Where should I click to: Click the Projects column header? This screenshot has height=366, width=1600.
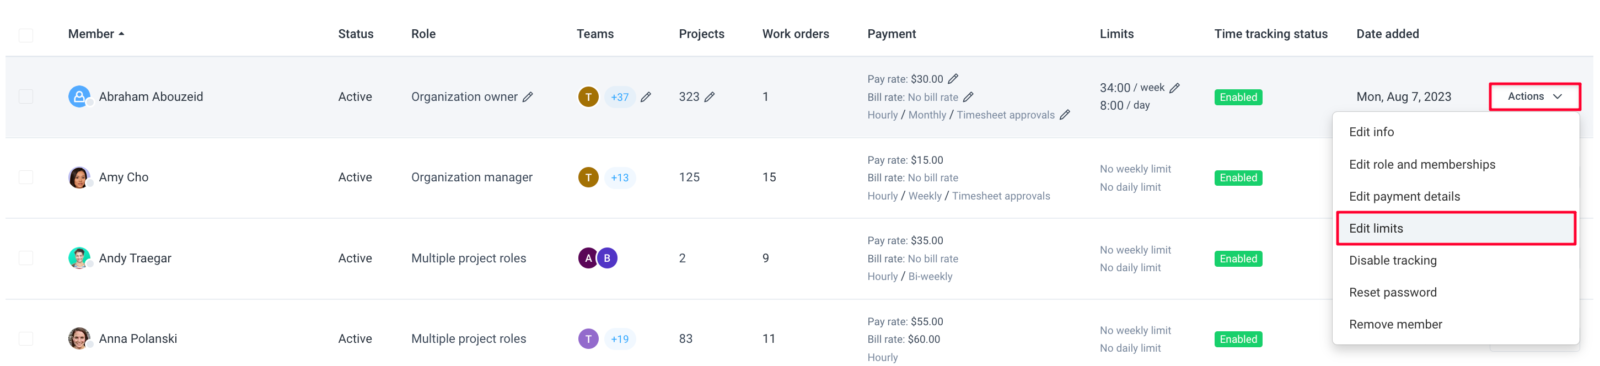[x=702, y=34]
